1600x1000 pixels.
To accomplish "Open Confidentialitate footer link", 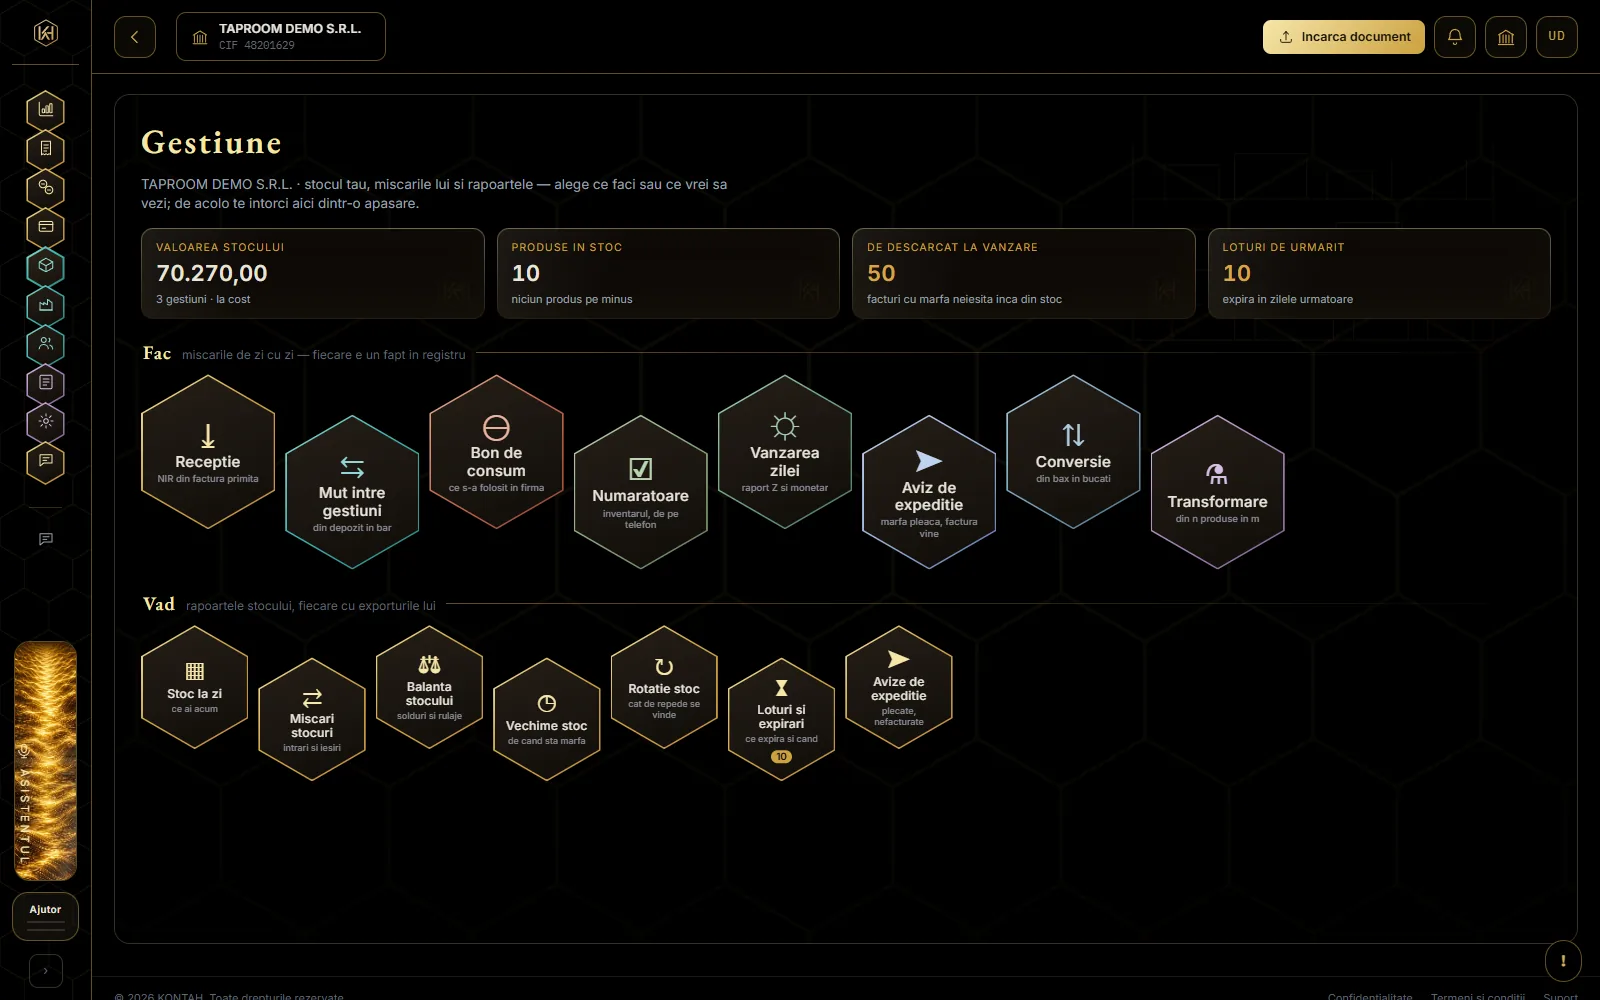I will [x=1370, y=996].
